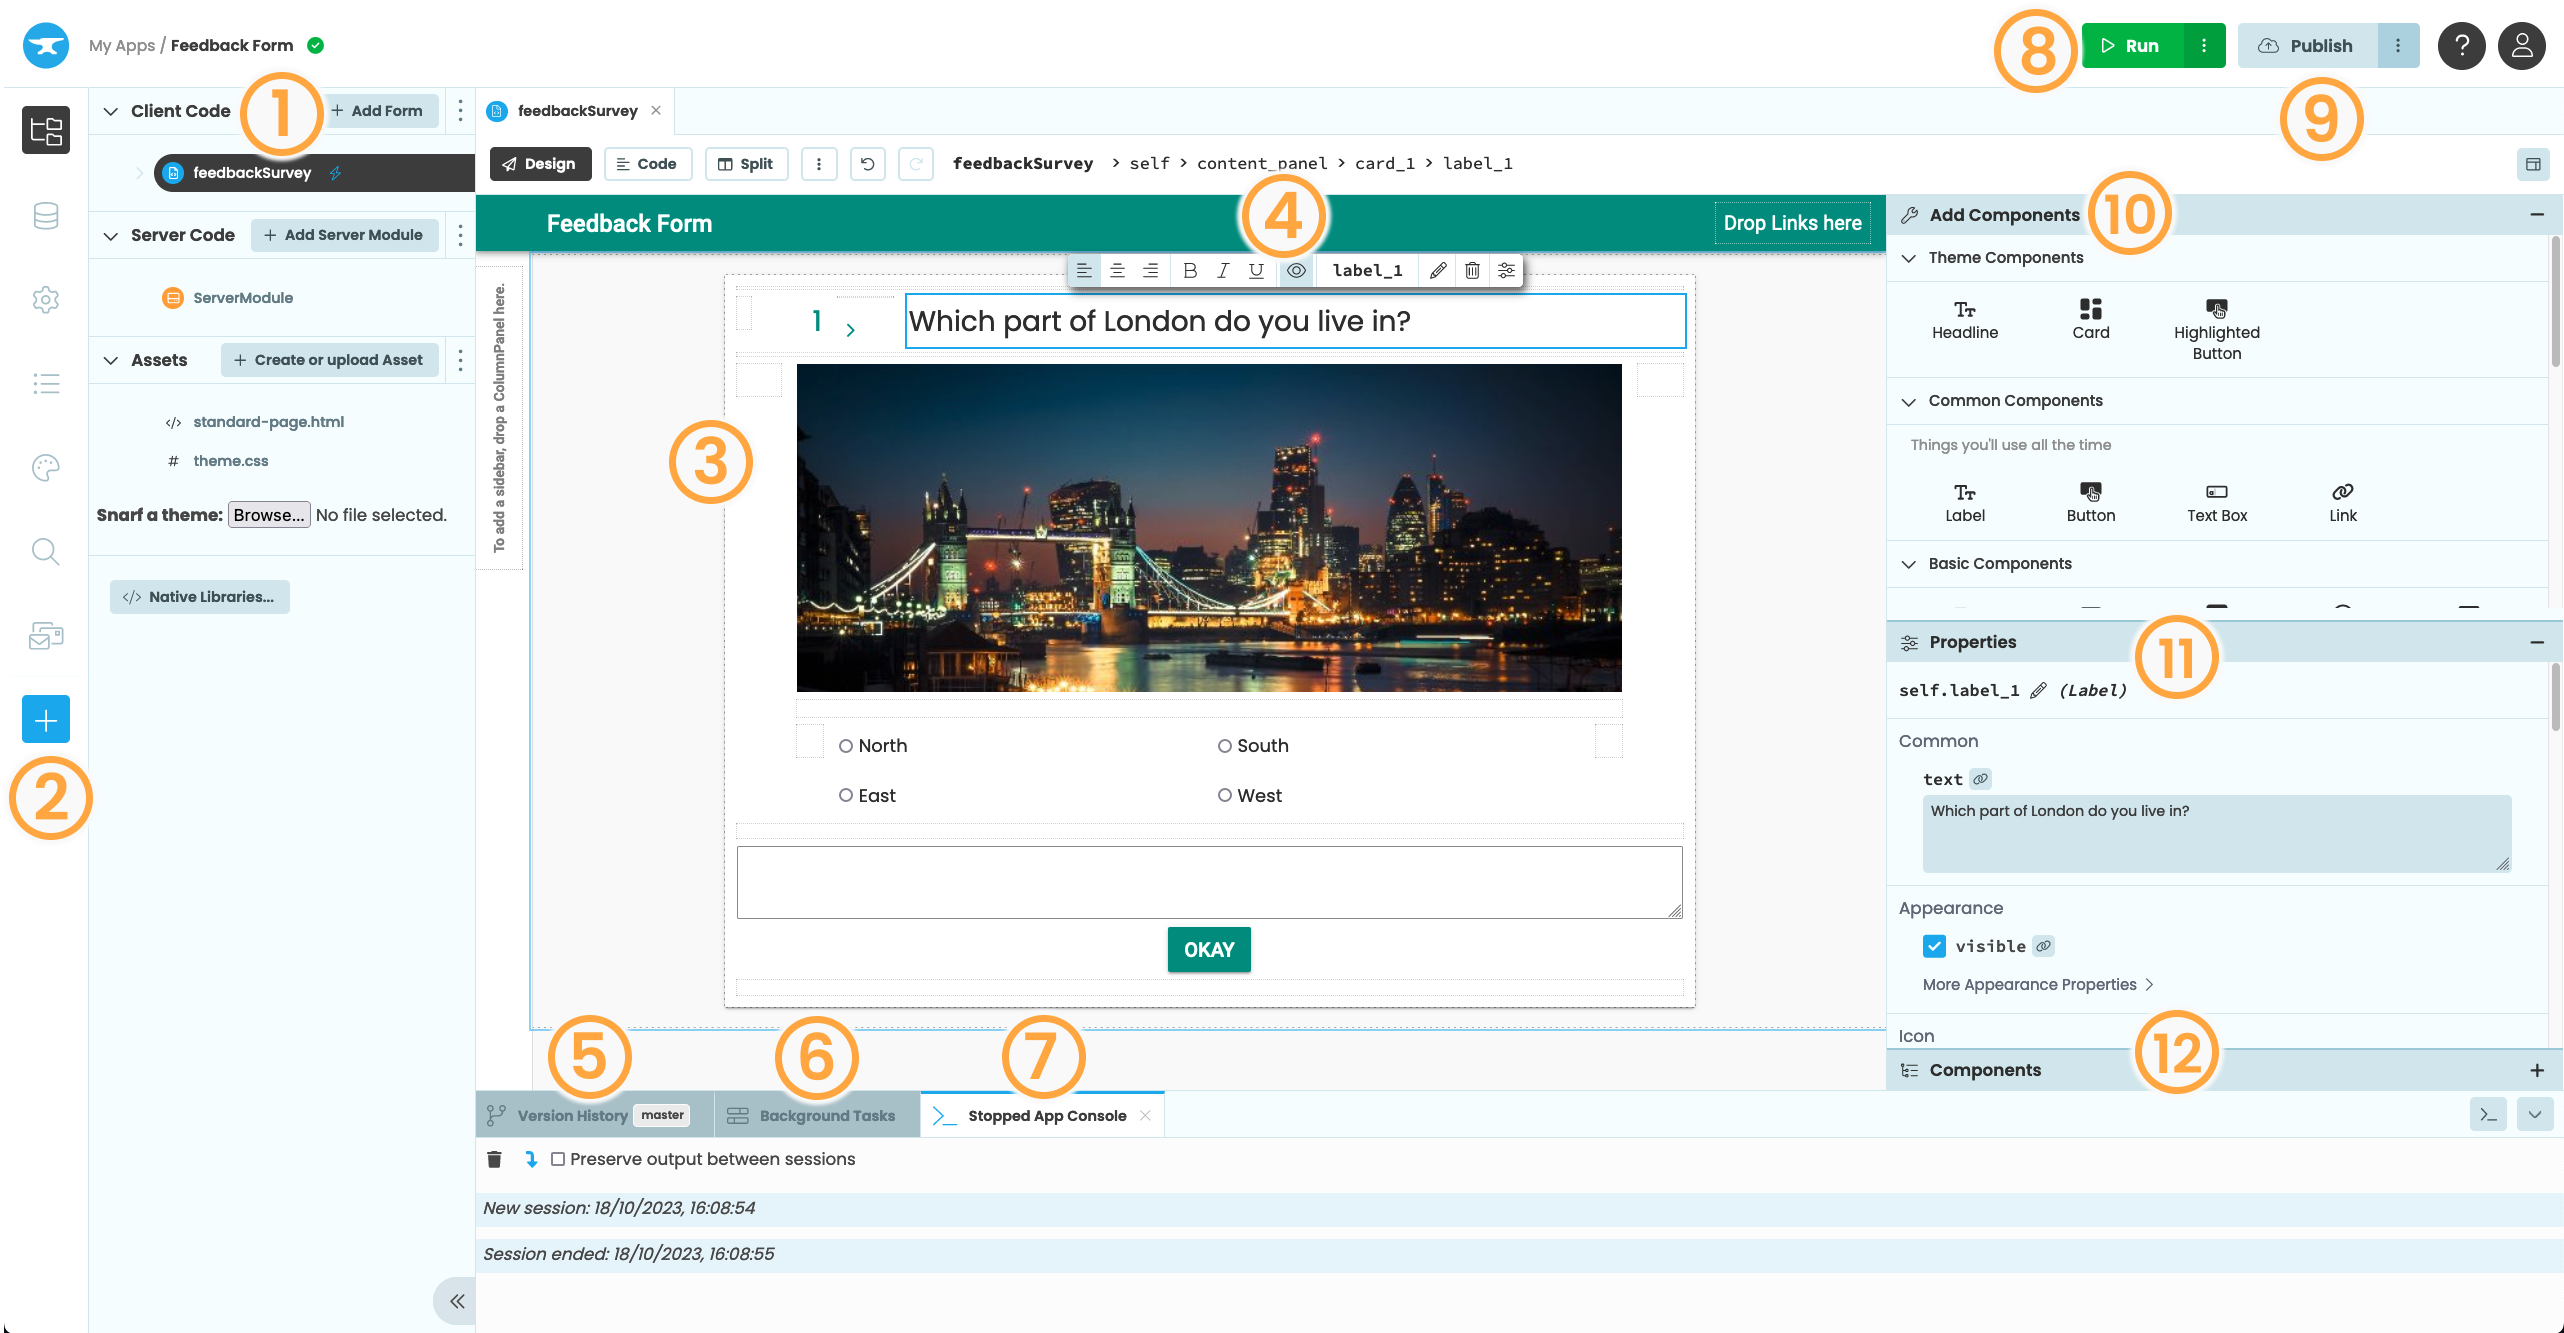Image resolution: width=2564 pixels, height=1333 pixels.
Task: Toggle italic formatting on label_1
Action: pyautogui.click(x=1222, y=271)
